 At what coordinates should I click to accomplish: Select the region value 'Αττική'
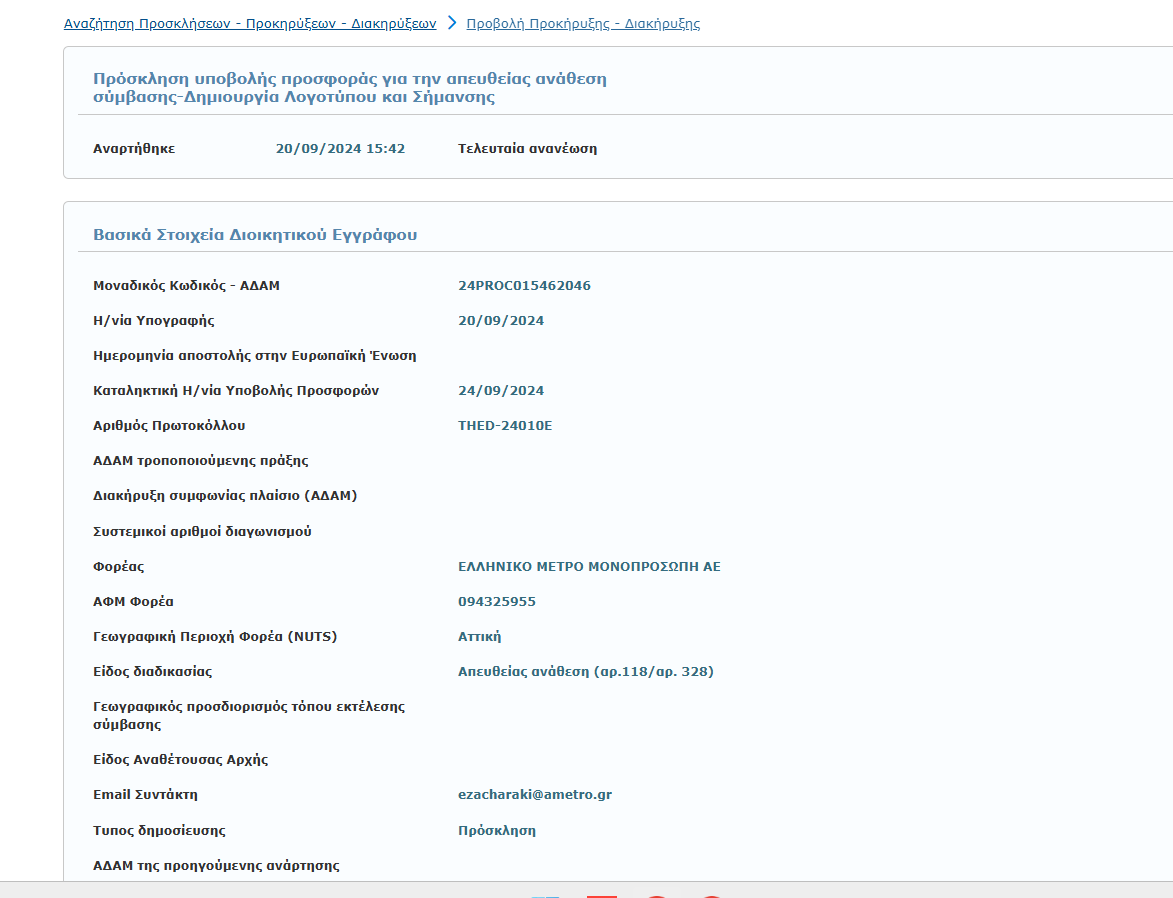(x=480, y=636)
